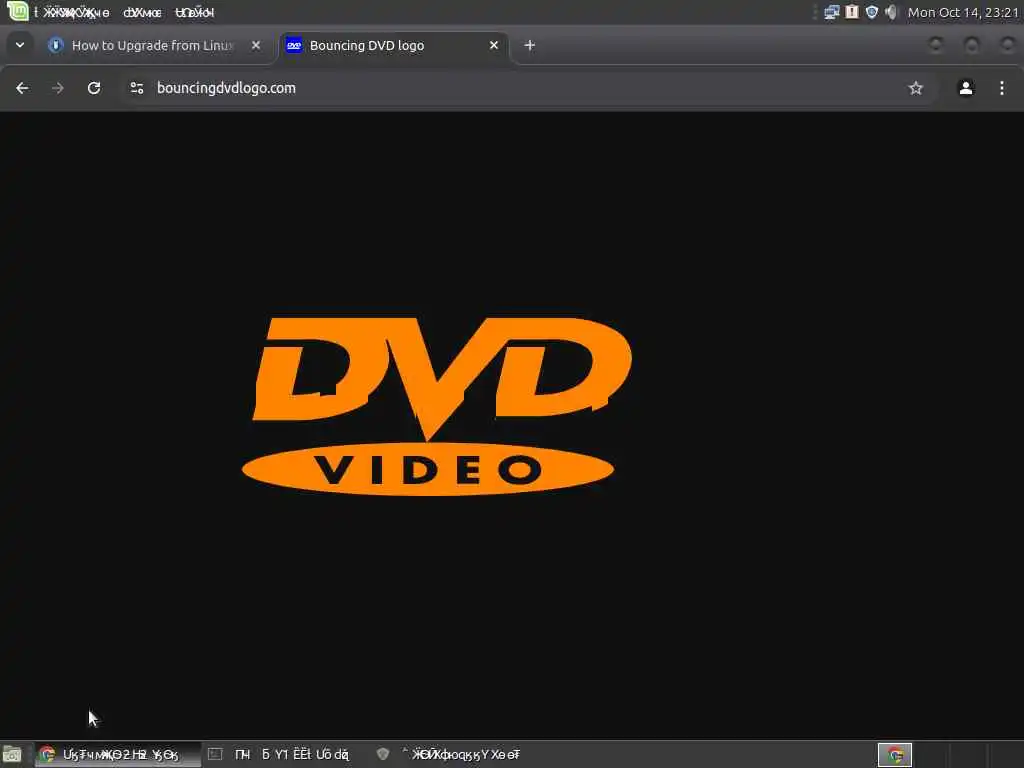This screenshot has height=768, width=1024.
Task: Open a new tab with plus button
Action: click(x=530, y=45)
